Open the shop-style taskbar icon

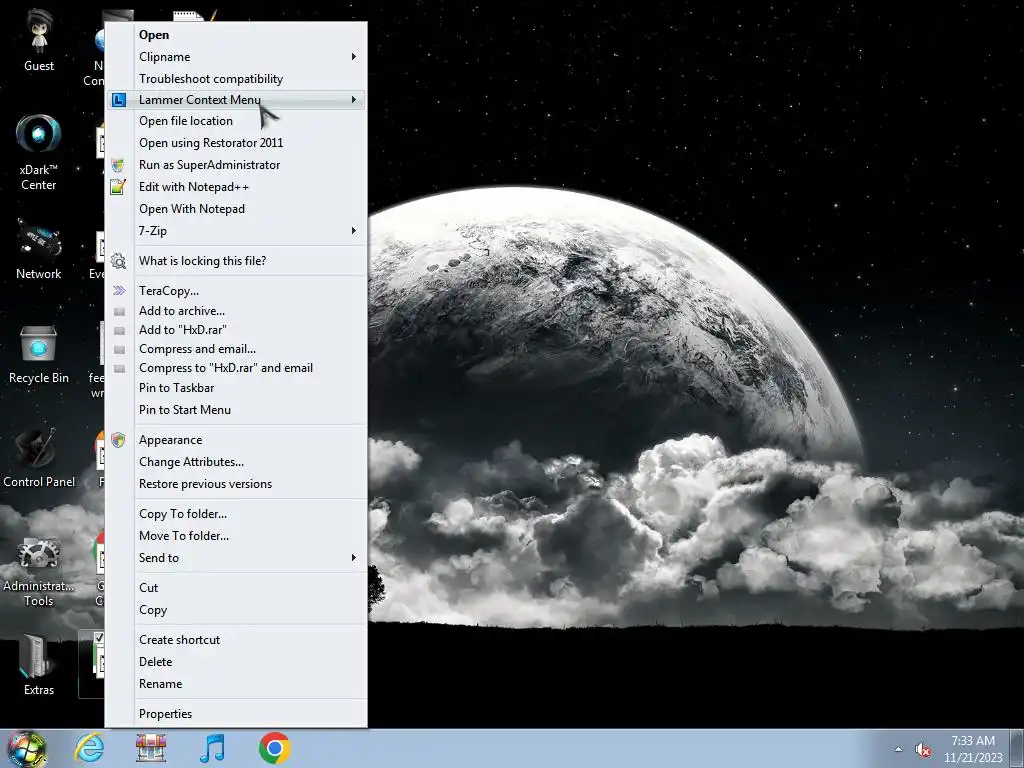pyautogui.click(x=151, y=748)
